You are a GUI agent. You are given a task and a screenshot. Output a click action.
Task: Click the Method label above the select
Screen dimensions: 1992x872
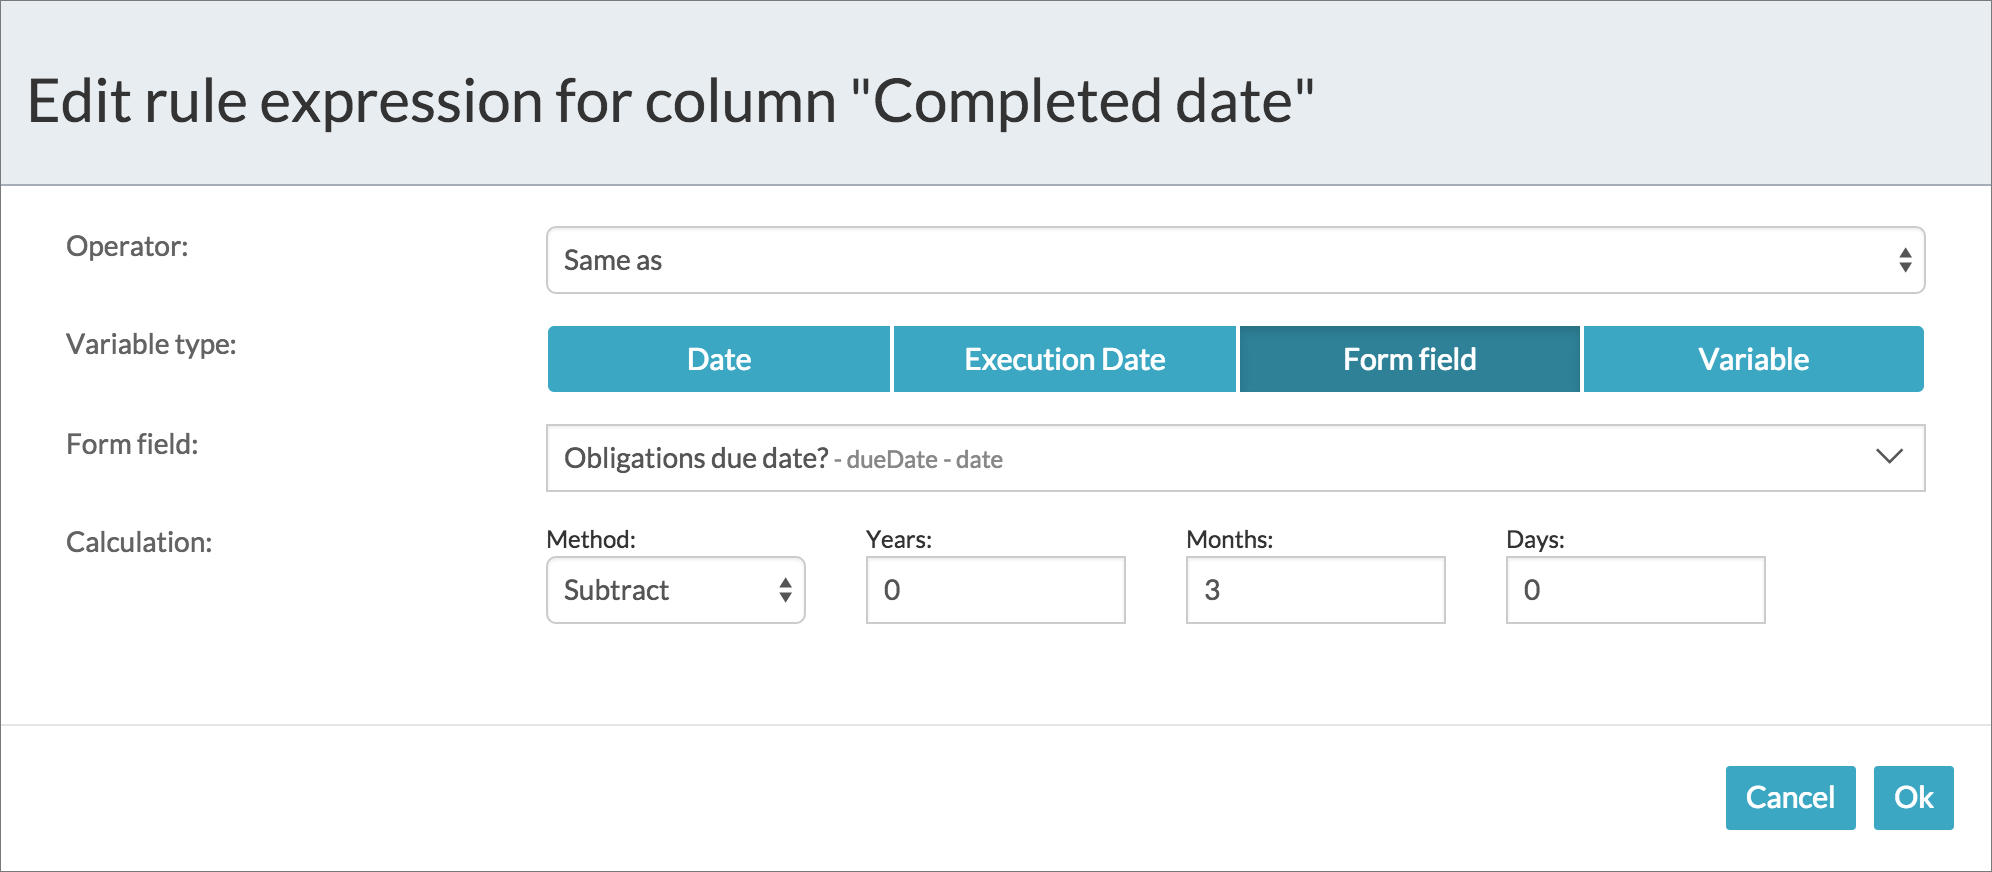[x=591, y=539]
